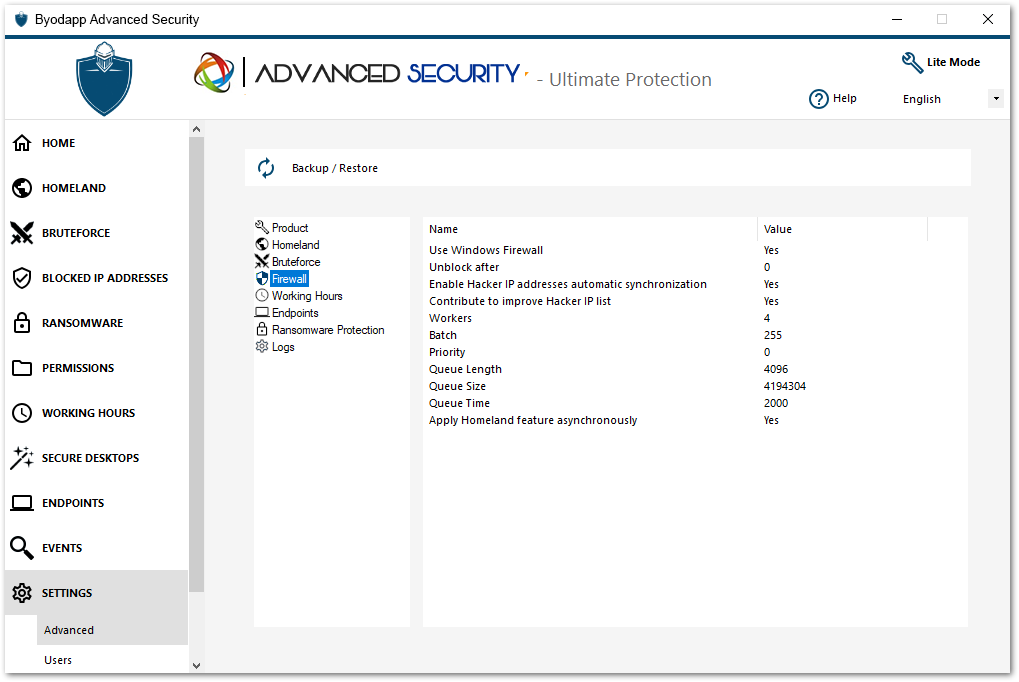Screen dimensions: 1019x682
Task: Select Ransomware Protection label in tree
Action: pos(328,330)
